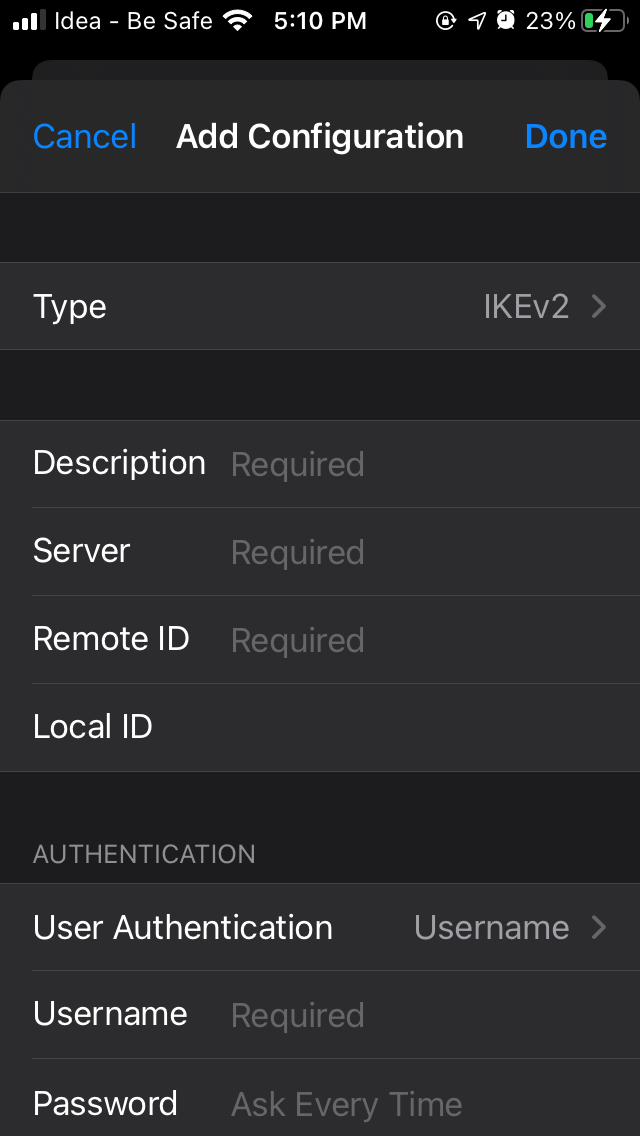The width and height of the screenshot is (640, 1136).
Task: Select the Remote ID field
Action: pos(420,640)
